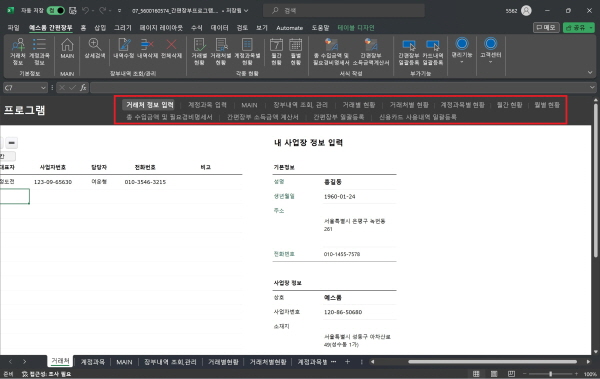Select birthdate value 1960-01-24
The image size is (600, 379).
[339, 196]
